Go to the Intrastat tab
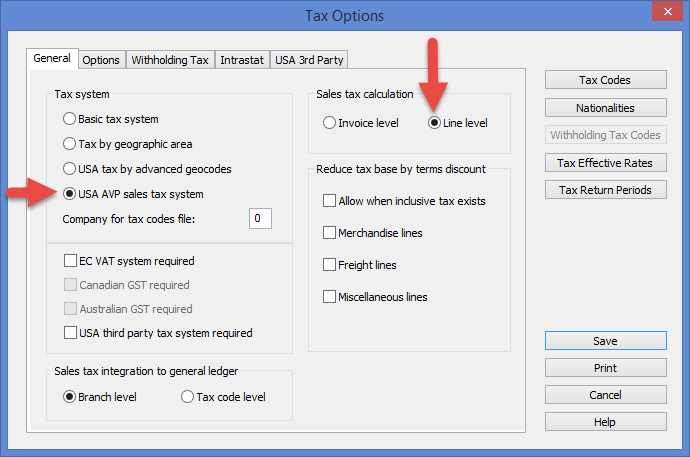The width and height of the screenshot is (690, 457). [242, 60]
